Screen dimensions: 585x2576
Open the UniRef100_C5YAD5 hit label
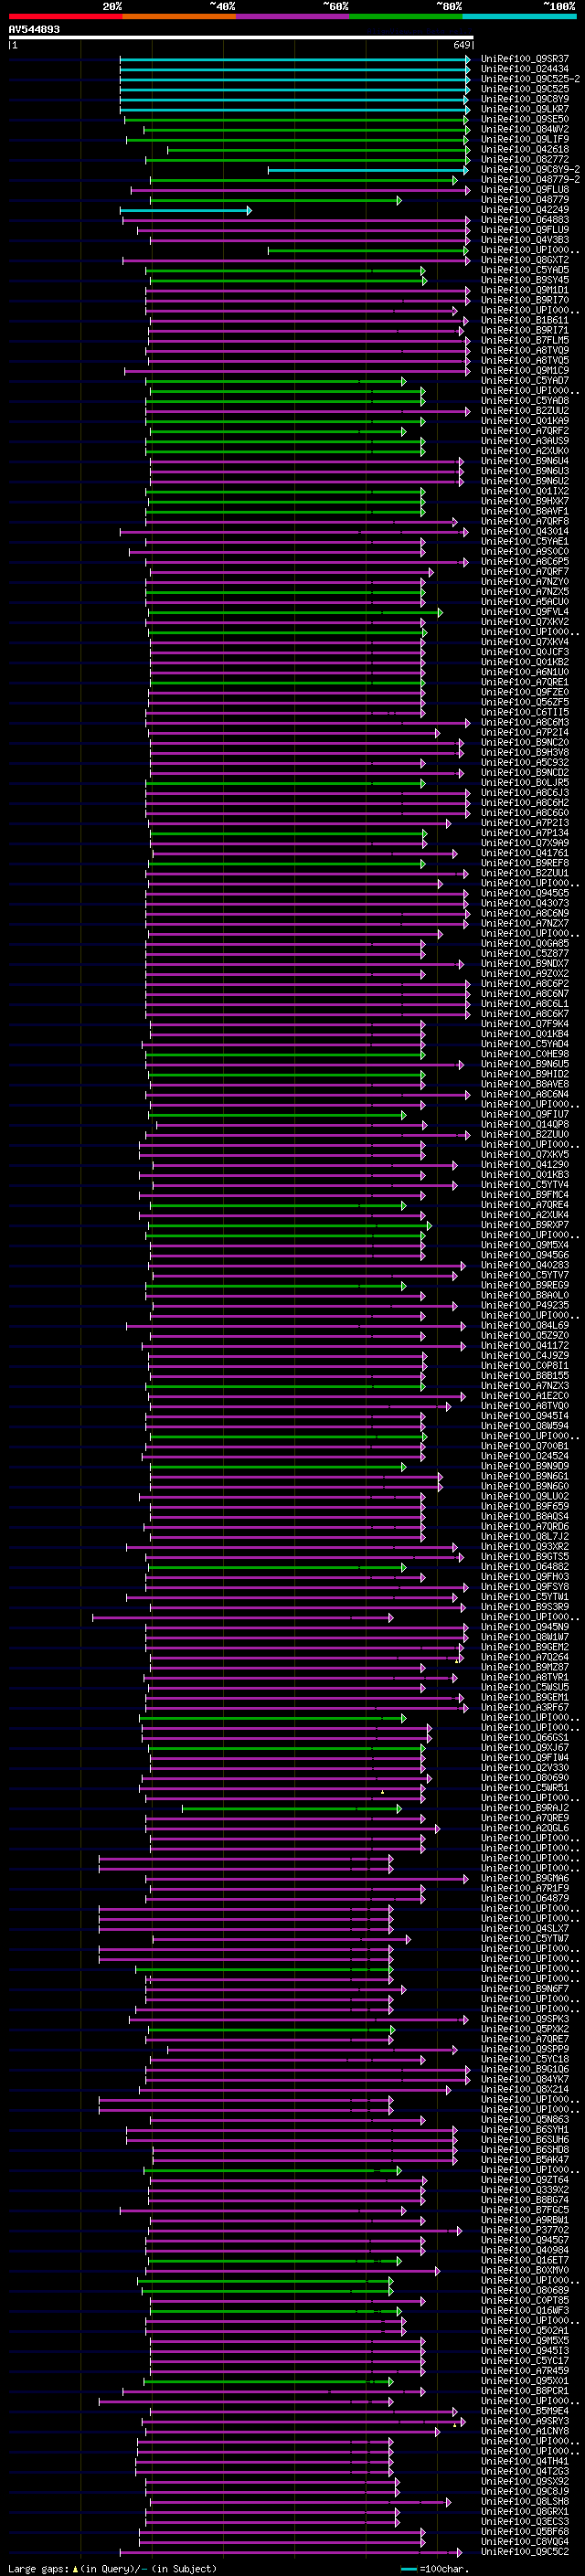click(525, 270)
